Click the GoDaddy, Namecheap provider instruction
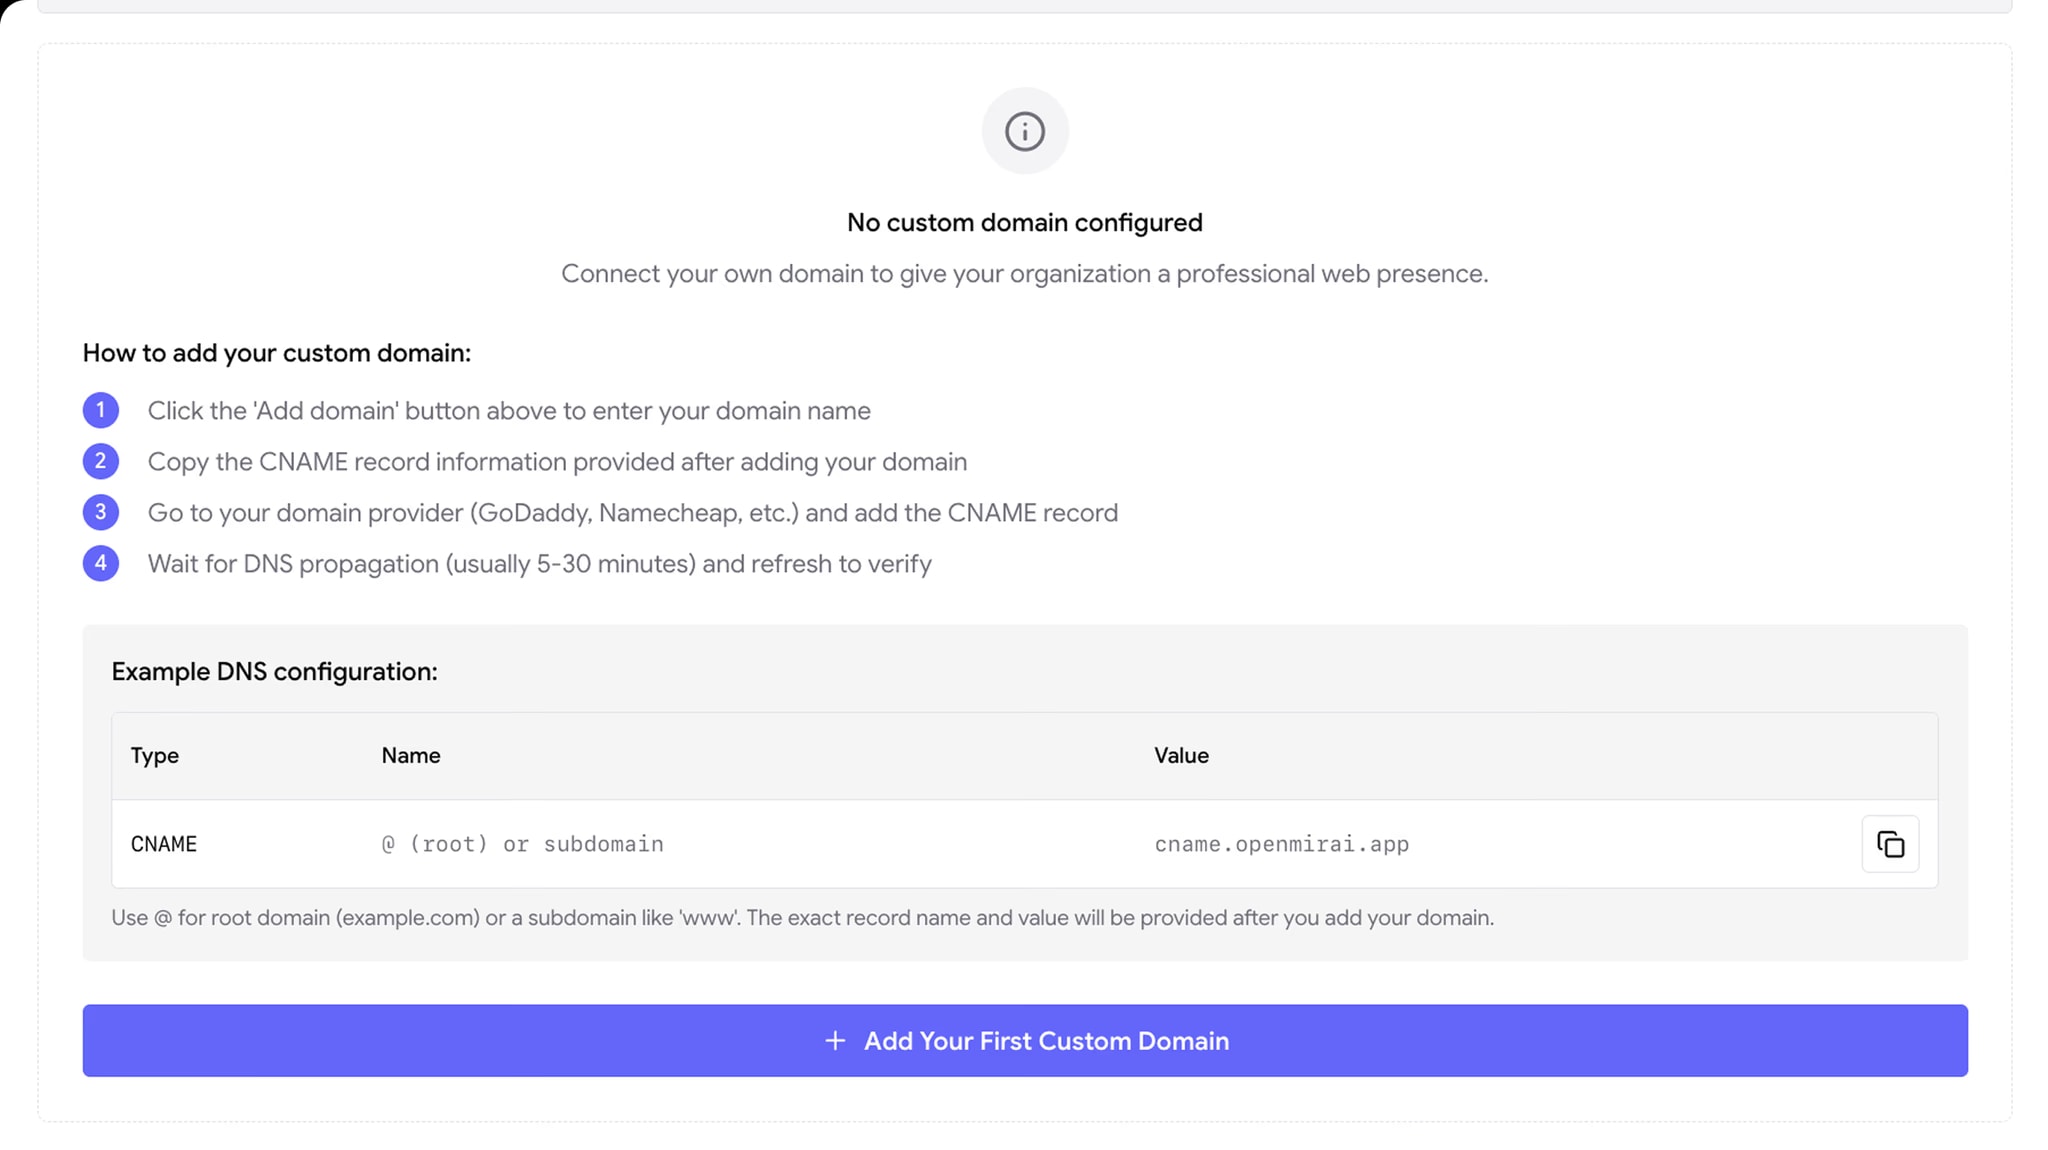The height and width of the screenshot is (1150, 2048). [x=632, y=513]
